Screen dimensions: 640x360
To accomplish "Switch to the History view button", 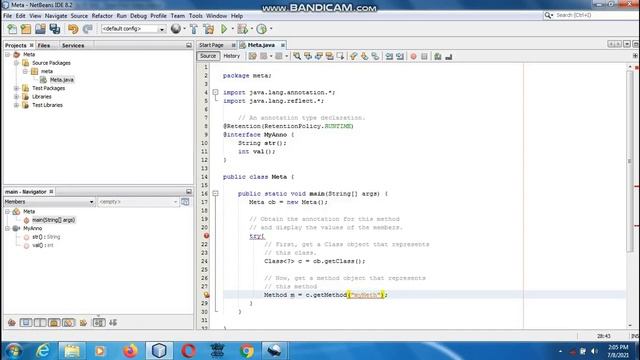I will click(x=232, y=56).
